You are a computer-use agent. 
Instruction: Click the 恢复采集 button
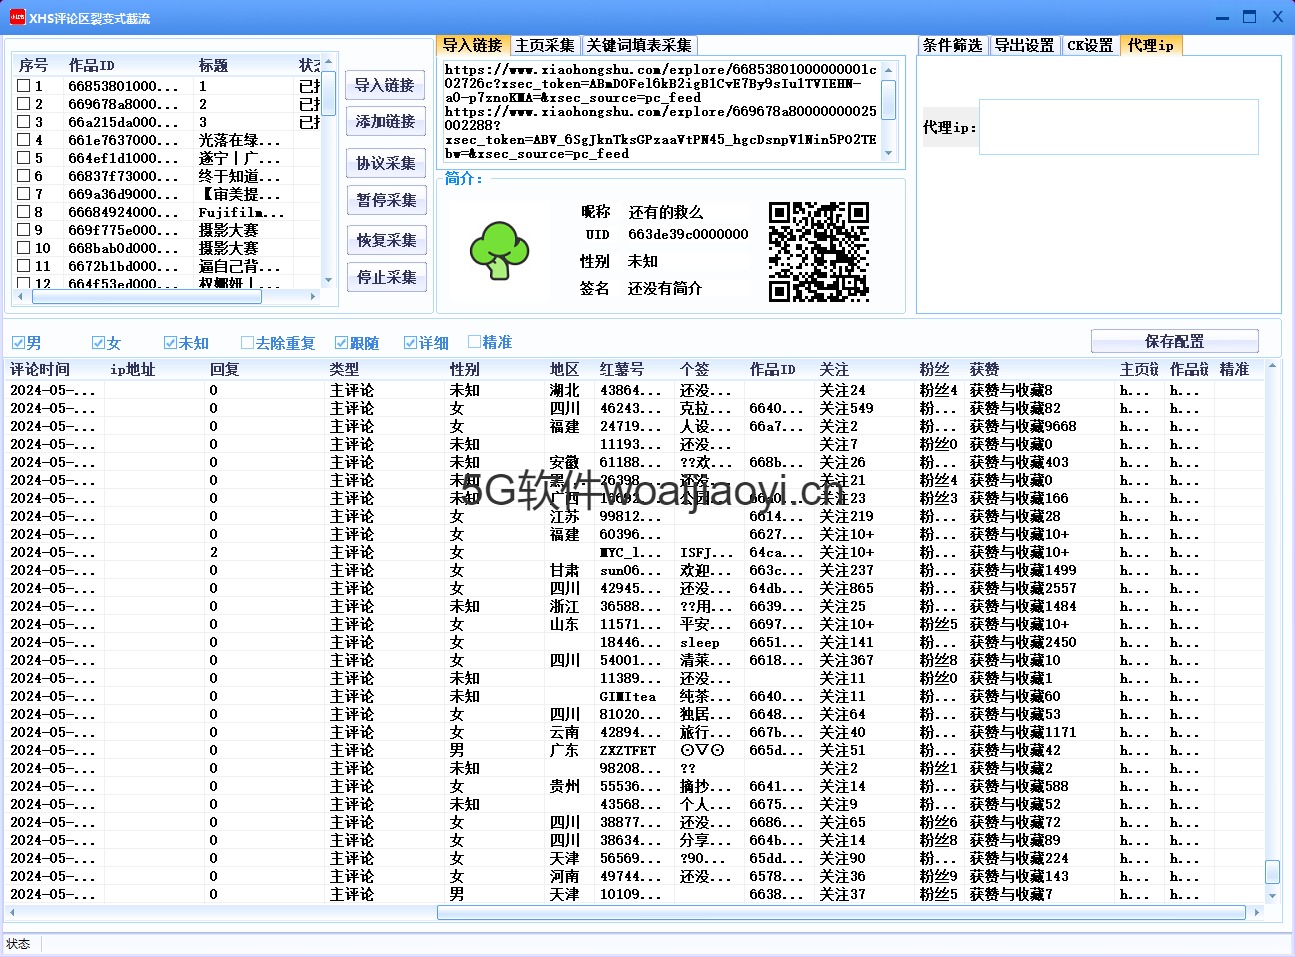point(385,240)
